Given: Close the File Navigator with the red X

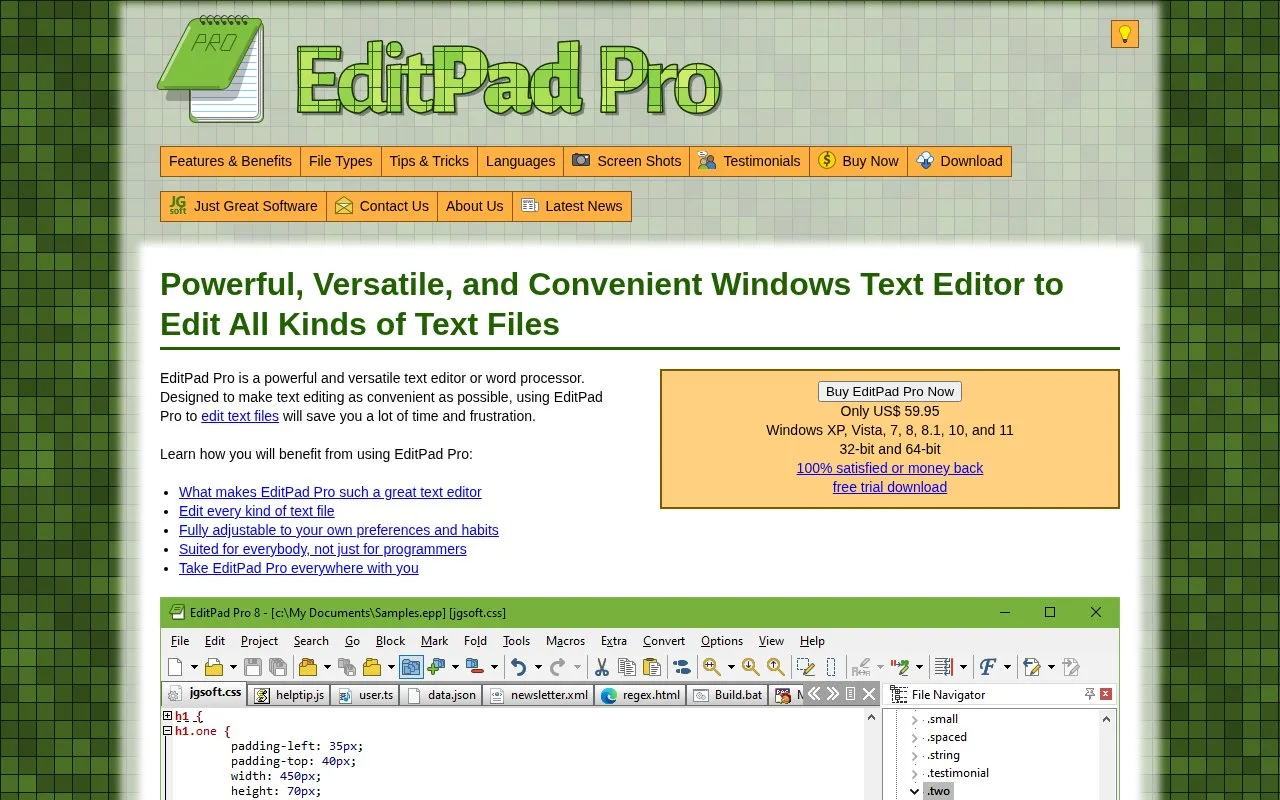Looking at the screenshot, I should click(x=1106, y=694).
